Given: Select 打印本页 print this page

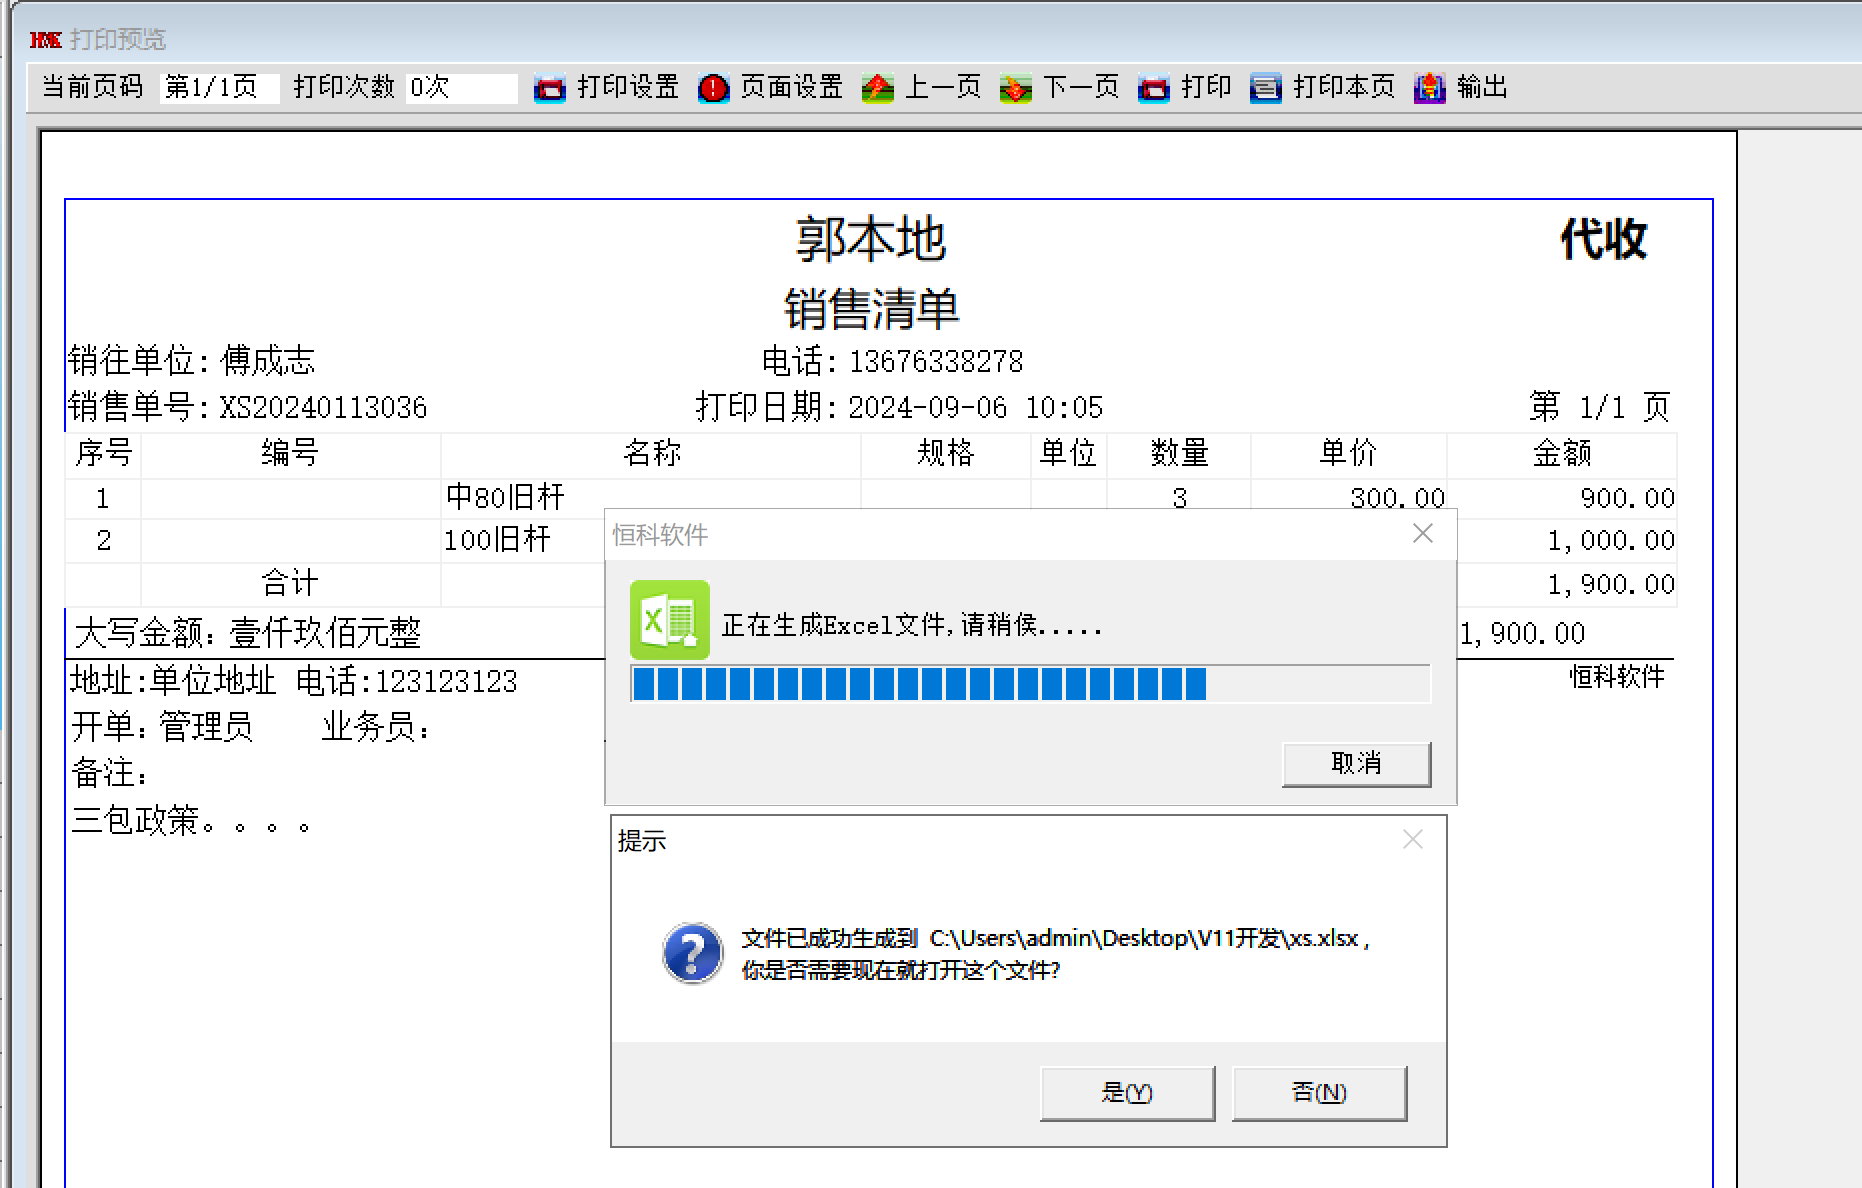Looking at the screenshot, I should pos(1343,87).
